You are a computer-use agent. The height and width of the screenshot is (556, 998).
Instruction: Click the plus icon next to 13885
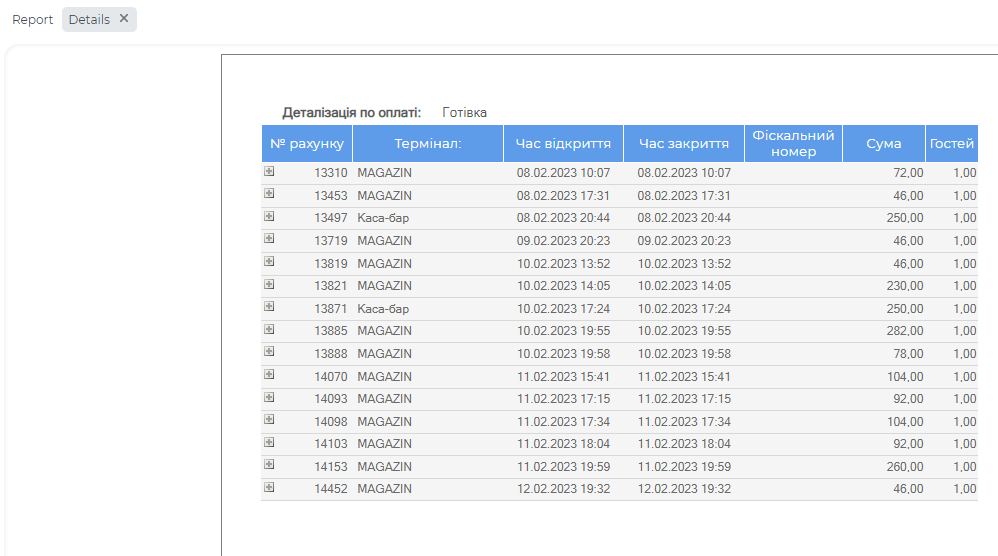(x=269, y=329)
